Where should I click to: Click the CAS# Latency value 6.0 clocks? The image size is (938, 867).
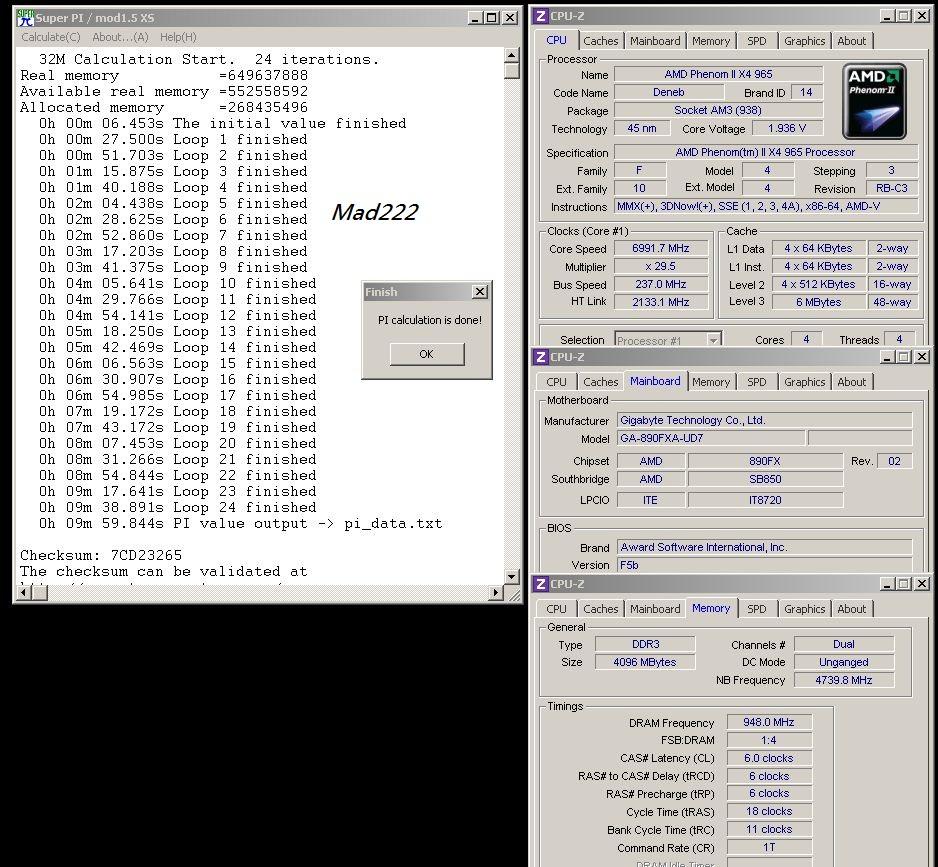coord(769,758)
